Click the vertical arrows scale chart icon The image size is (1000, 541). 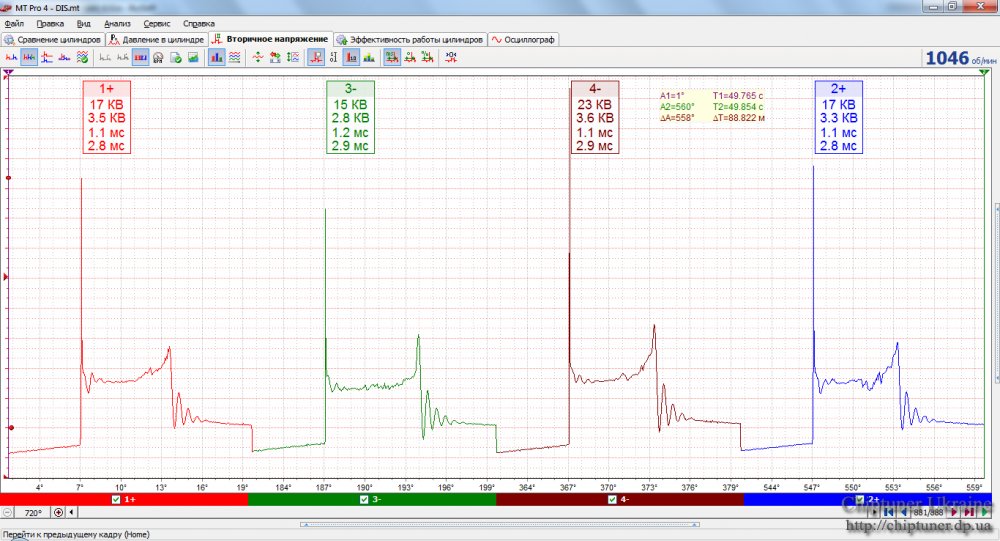click(x=293, y=57)
